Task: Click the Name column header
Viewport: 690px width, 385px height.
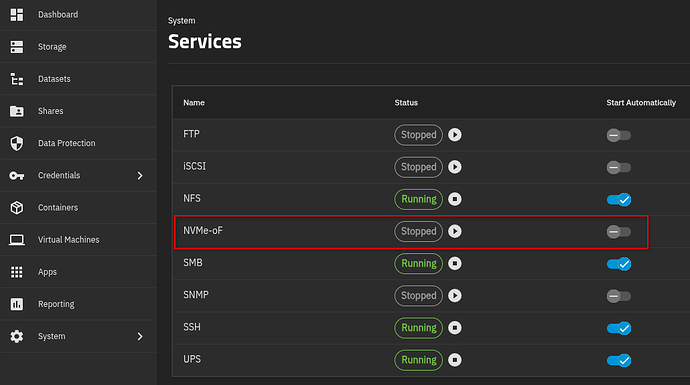Action: point(194,103)
